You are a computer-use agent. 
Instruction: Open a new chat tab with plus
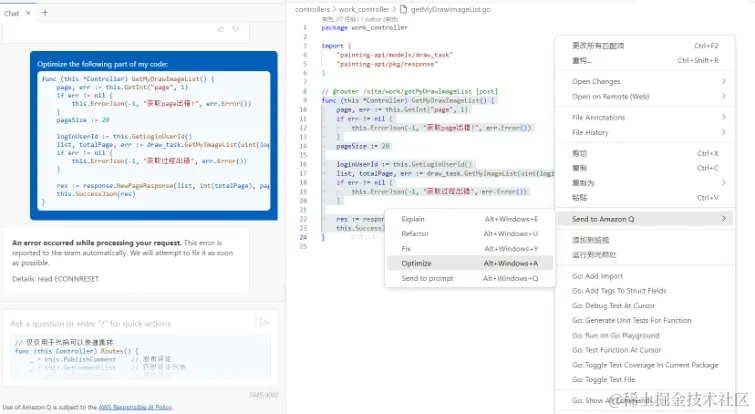point(45,13)
